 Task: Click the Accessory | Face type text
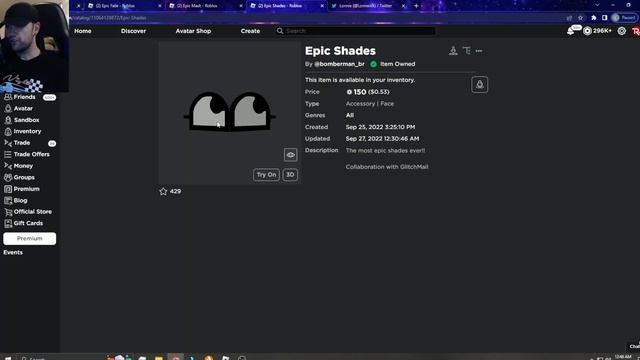(x=370, y=104)
